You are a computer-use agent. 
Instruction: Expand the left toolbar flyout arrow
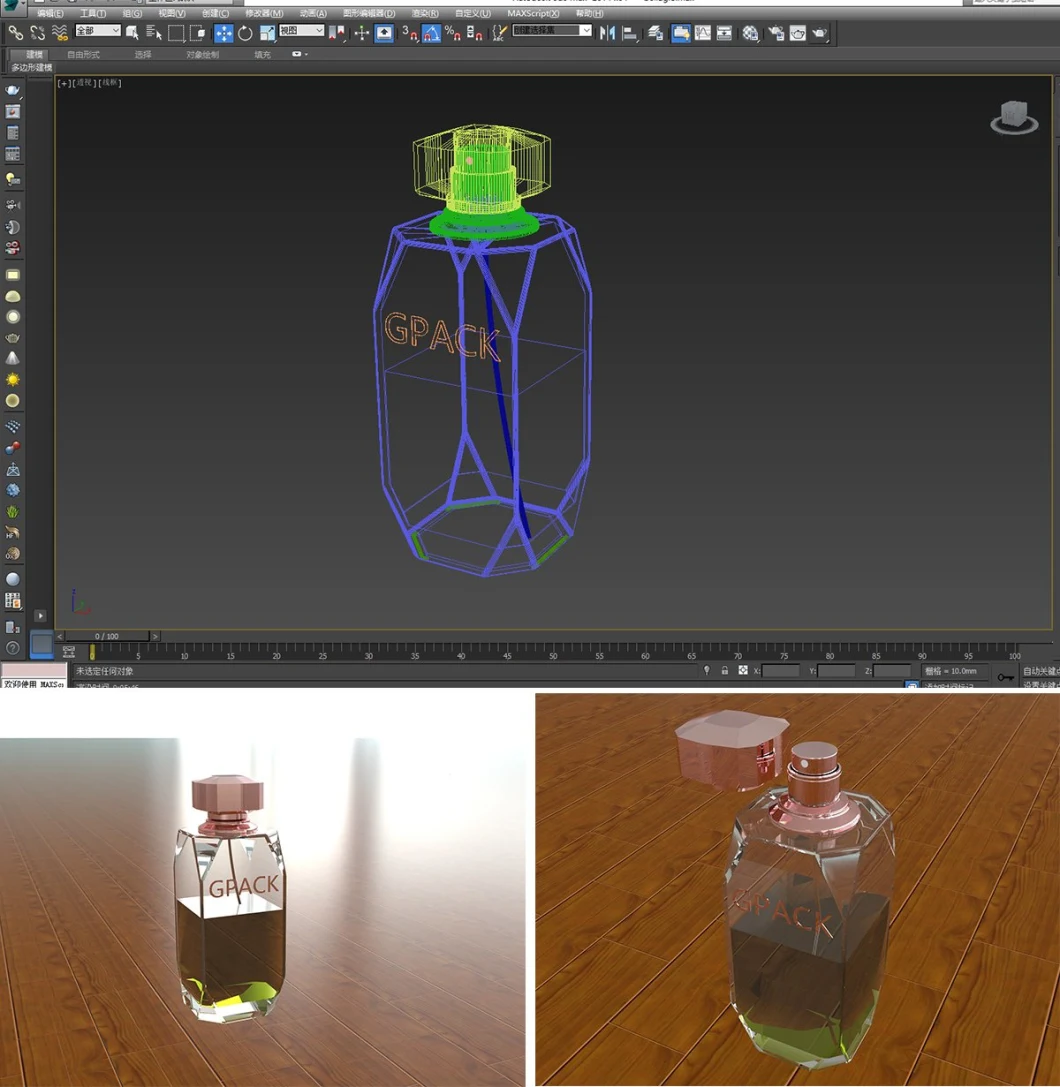(40, 616)
